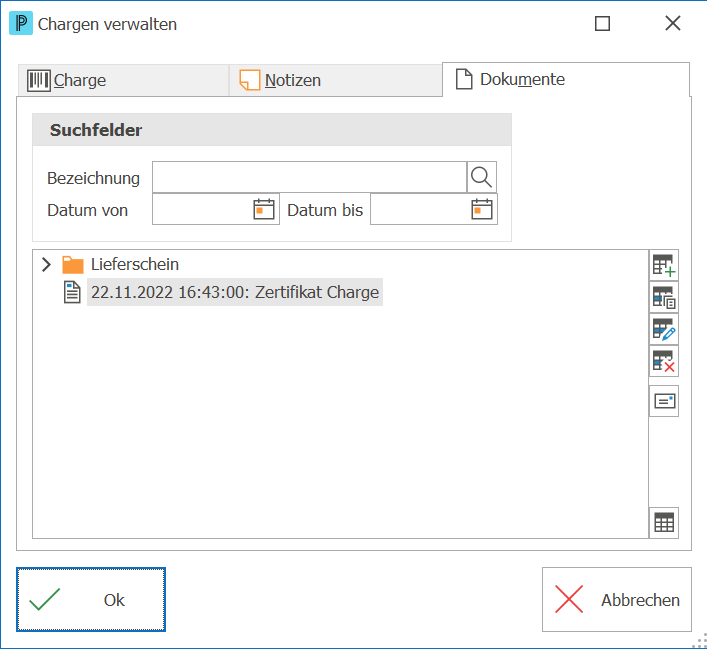This screenshot has width=707, height=649.
Task: Click the Zertifikat Charge document icon
Action: coord(72,292)
